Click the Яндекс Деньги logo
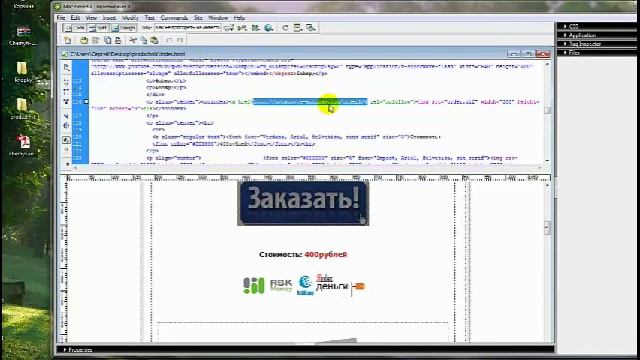This screenshot has height=360, width=640. (x=331, y=283)
